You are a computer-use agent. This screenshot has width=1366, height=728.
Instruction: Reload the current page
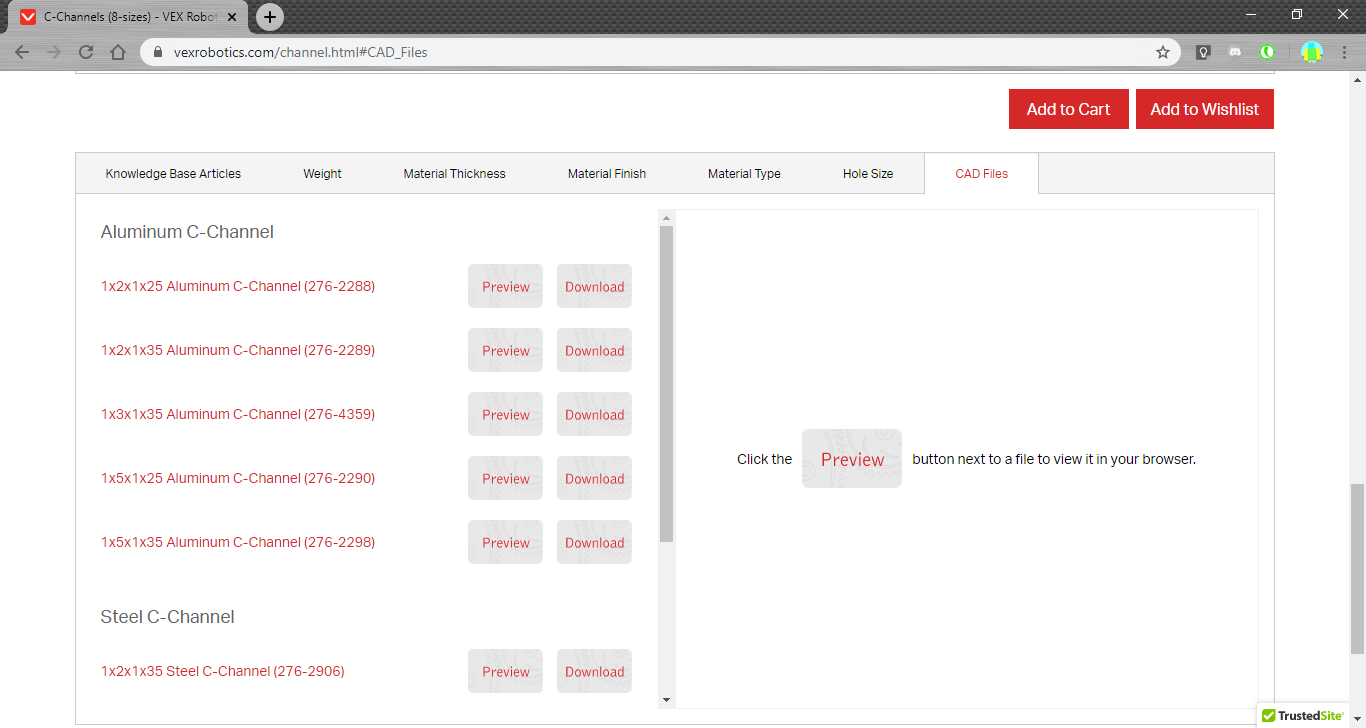[x=86, y=52]
